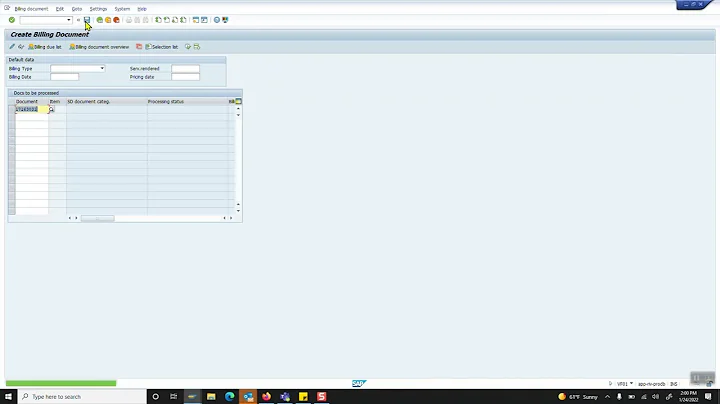Image resolution: width=720 pixels, height=404 pixels.
Task: Open the Edit menu
Action: 60,9
